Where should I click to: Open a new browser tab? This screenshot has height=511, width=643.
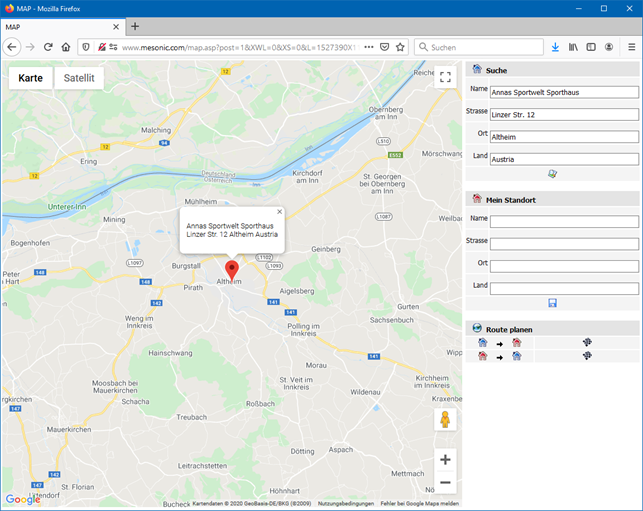135,26
